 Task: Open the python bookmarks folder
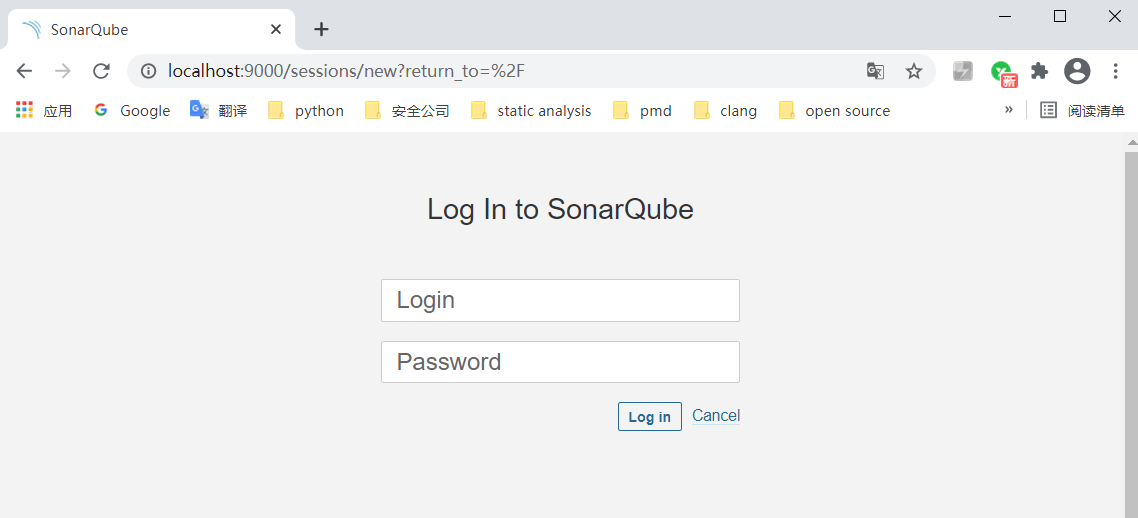tap(306, 111)
